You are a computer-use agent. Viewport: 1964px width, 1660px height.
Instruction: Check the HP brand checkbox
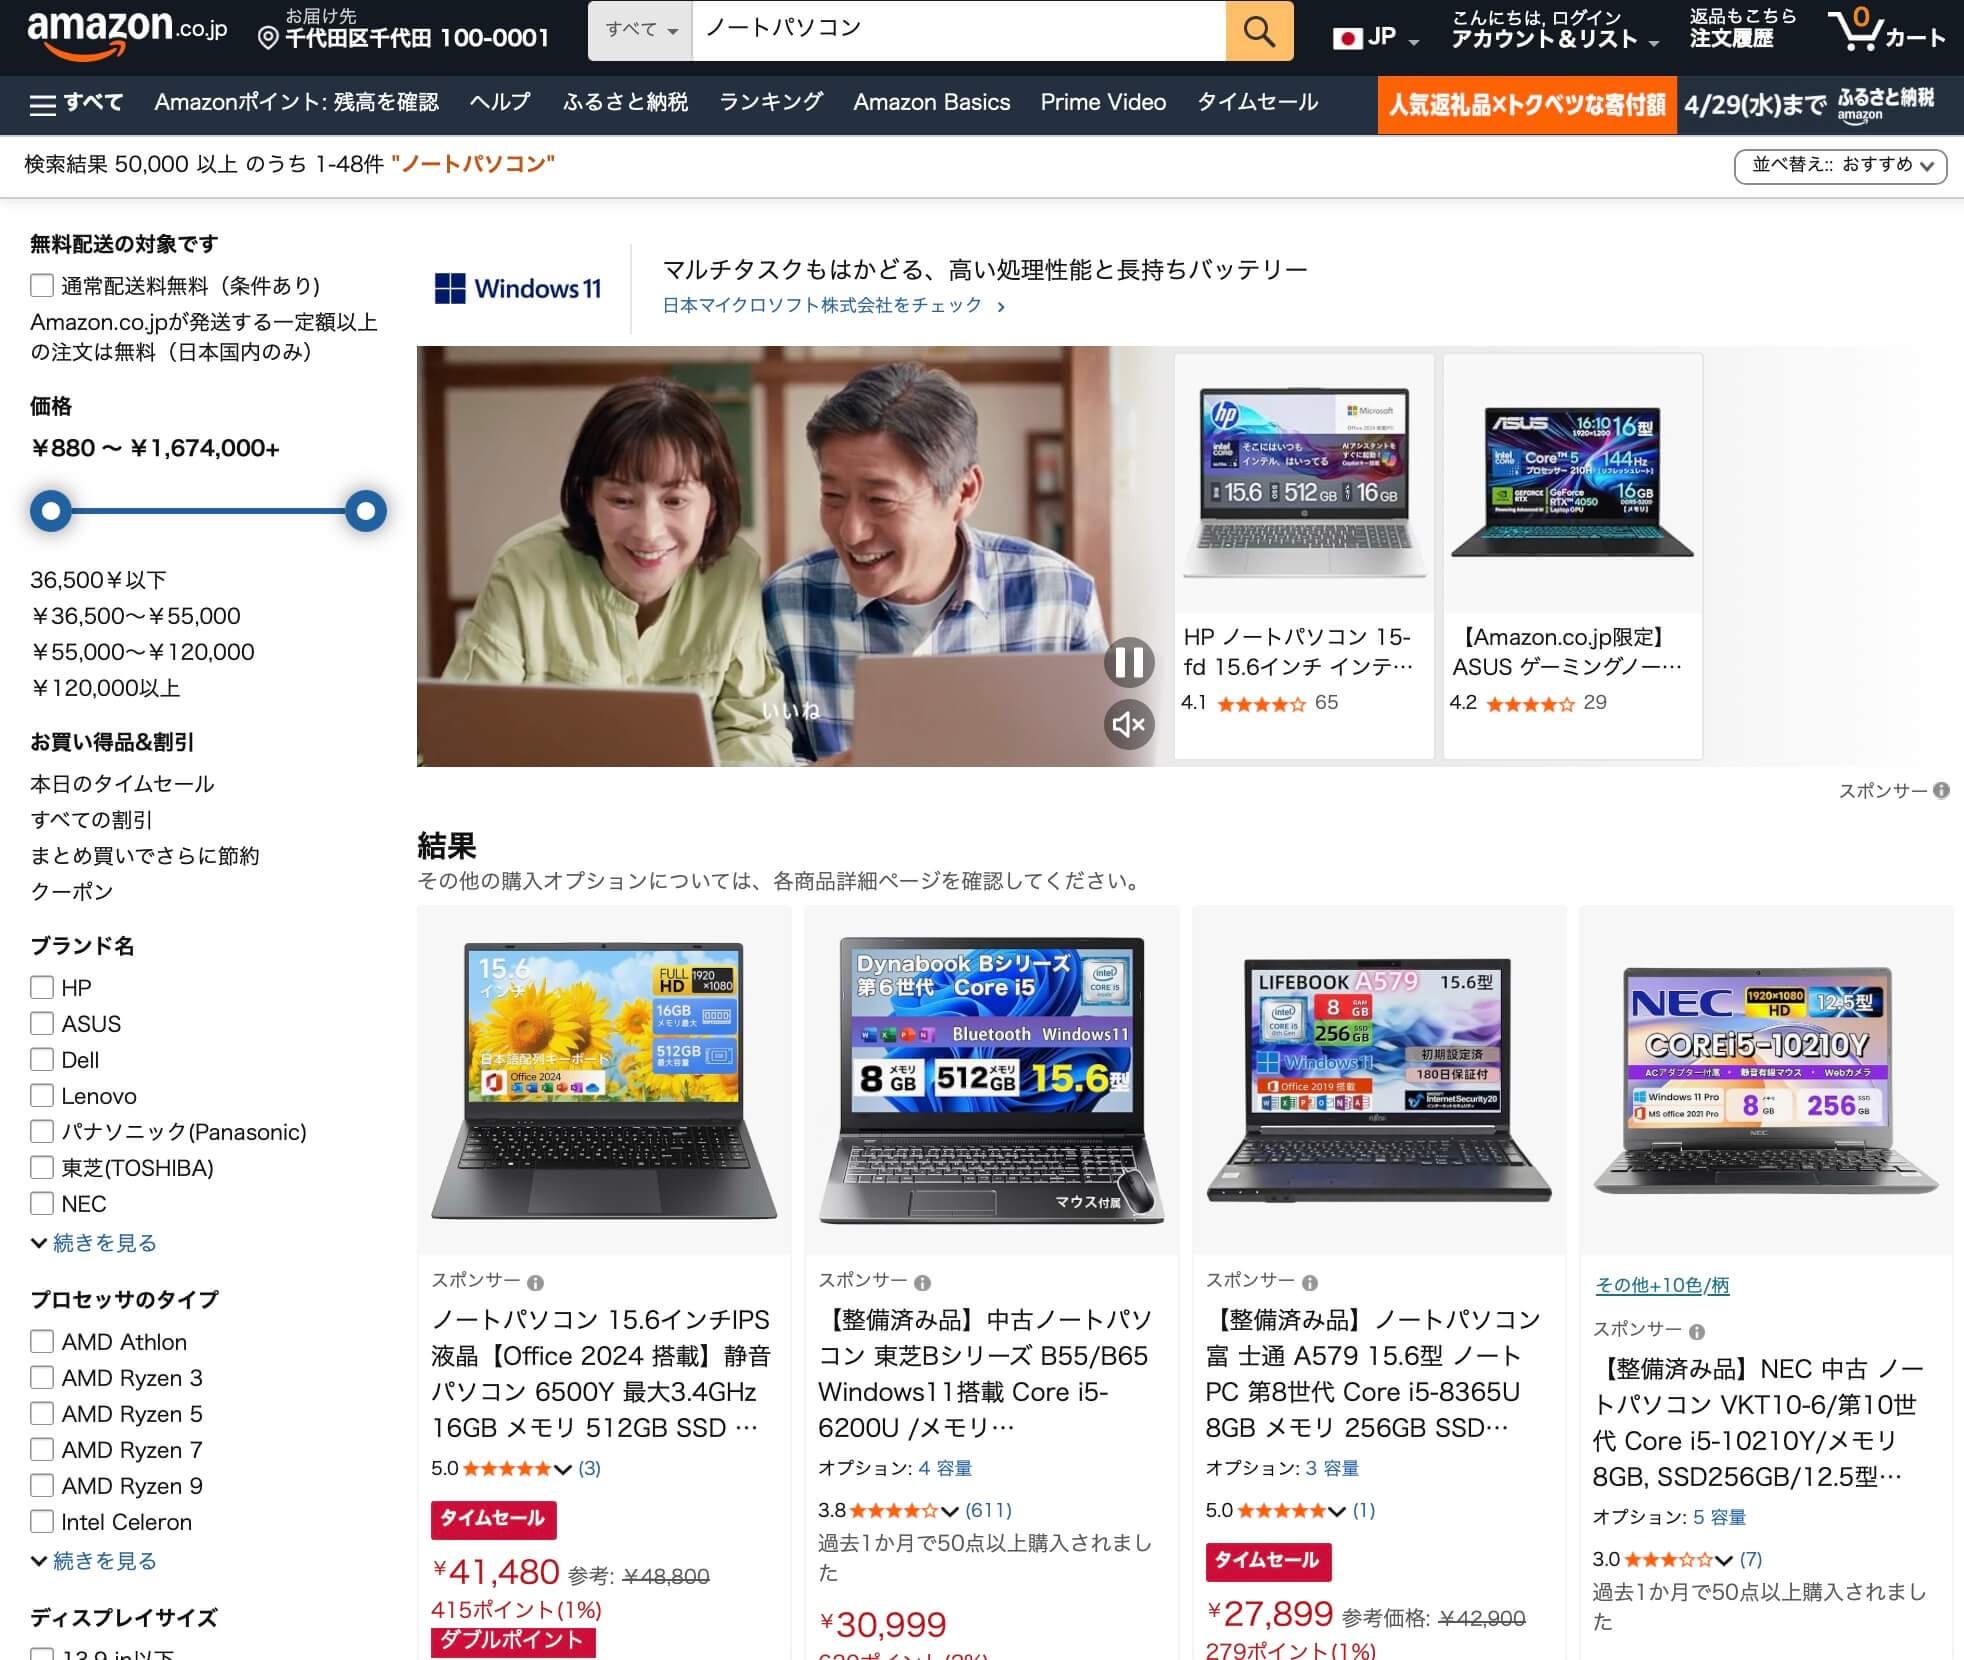coord(42,988)
